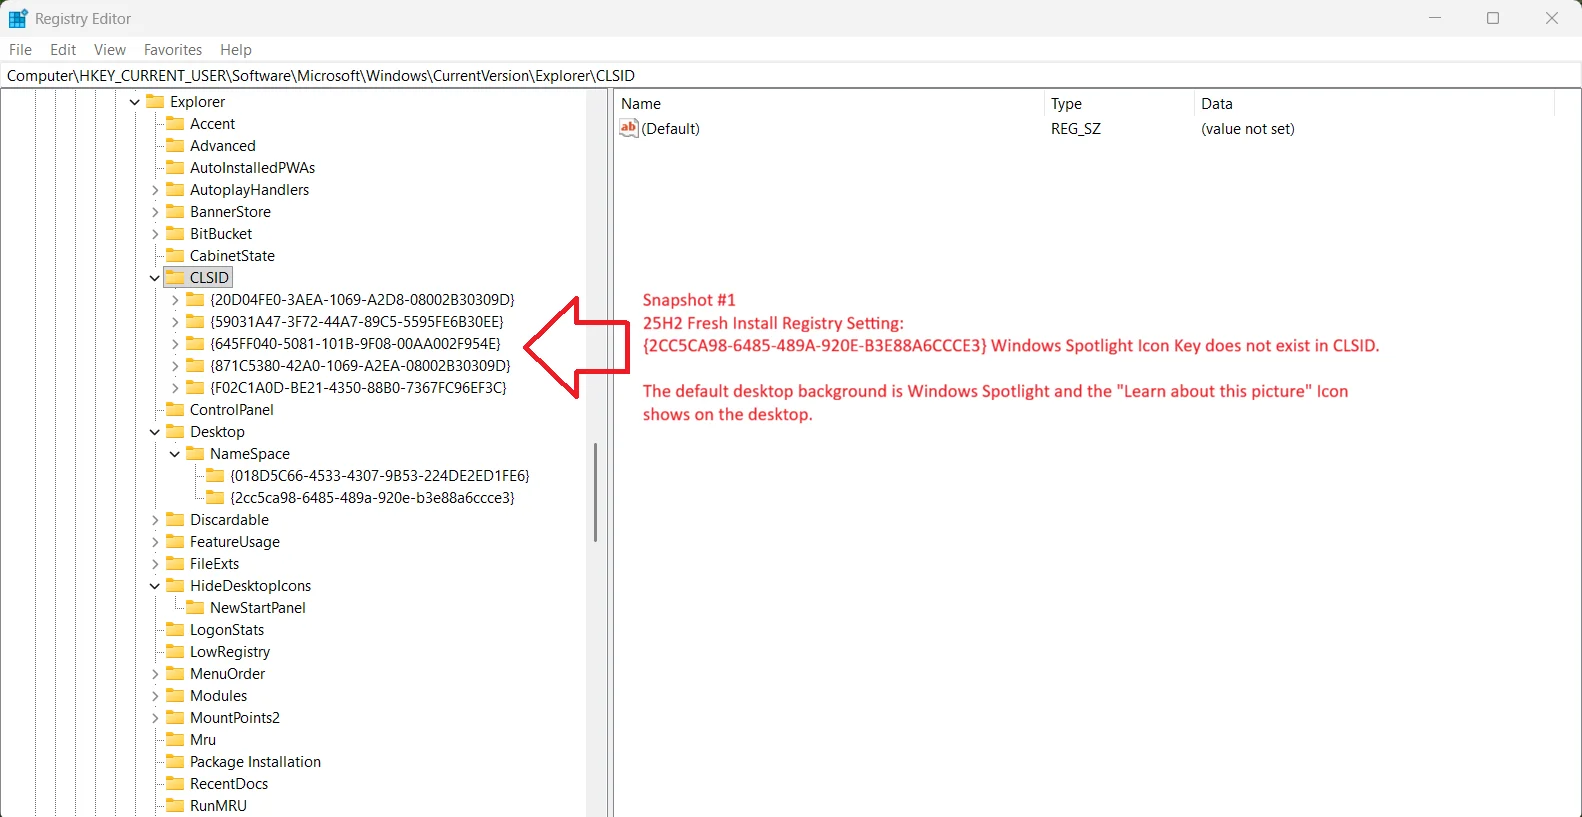Click the LogonStats folder icon

(x=175, y=630)
